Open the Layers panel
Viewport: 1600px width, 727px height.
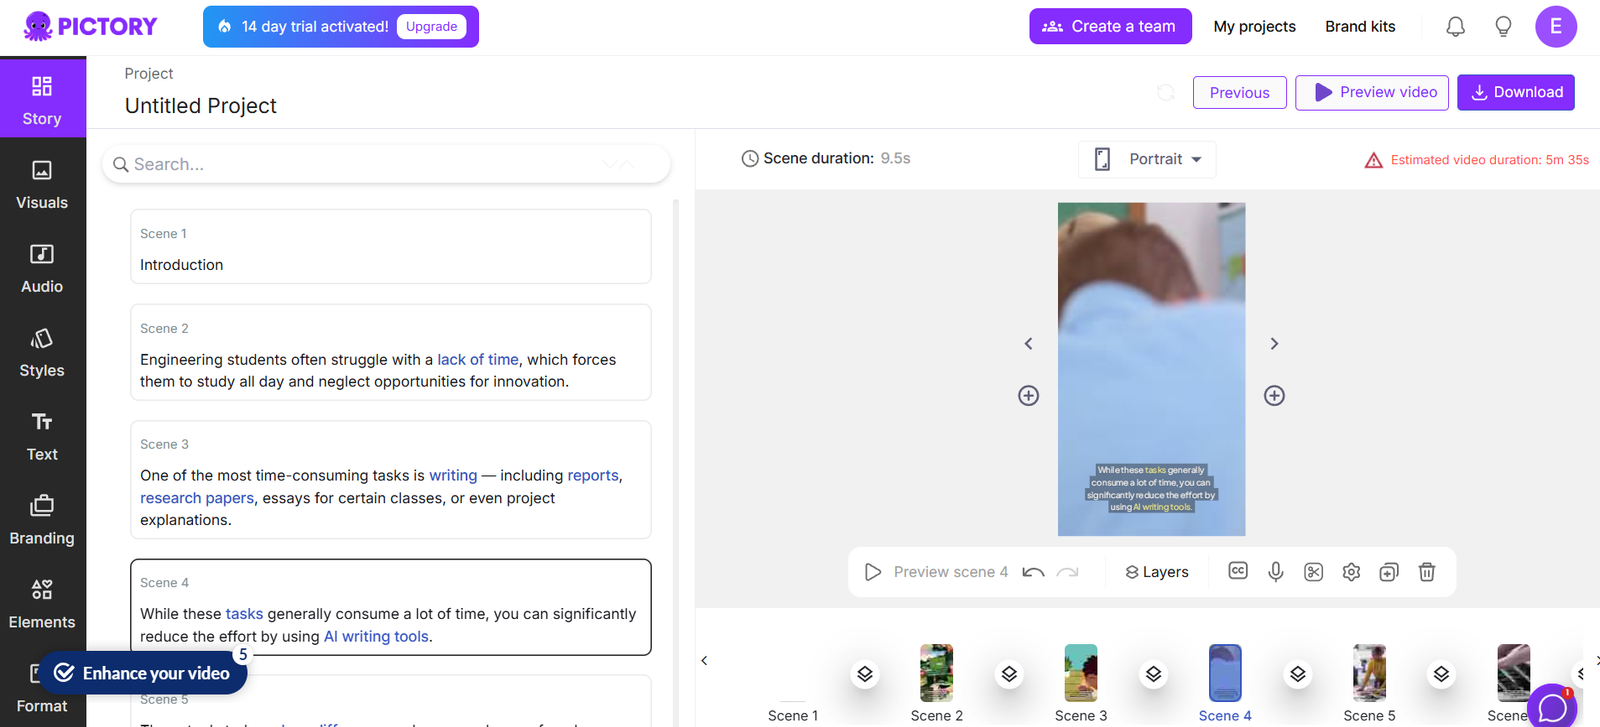[1157, 572]
